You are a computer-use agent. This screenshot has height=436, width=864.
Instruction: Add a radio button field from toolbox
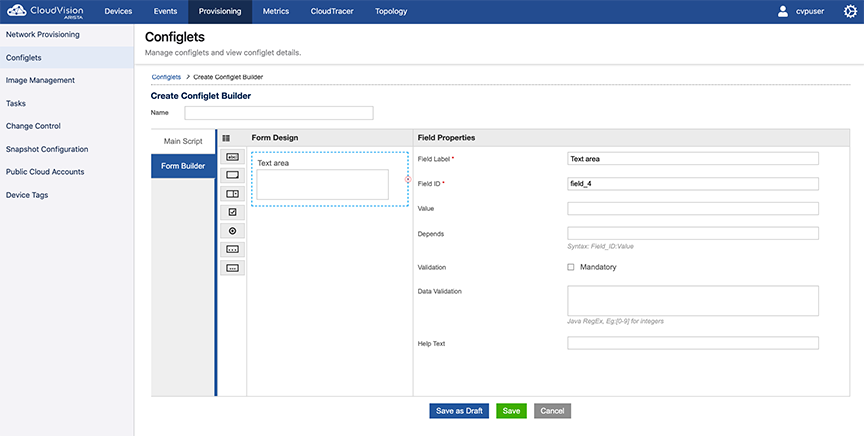click(x=233, y=231)
